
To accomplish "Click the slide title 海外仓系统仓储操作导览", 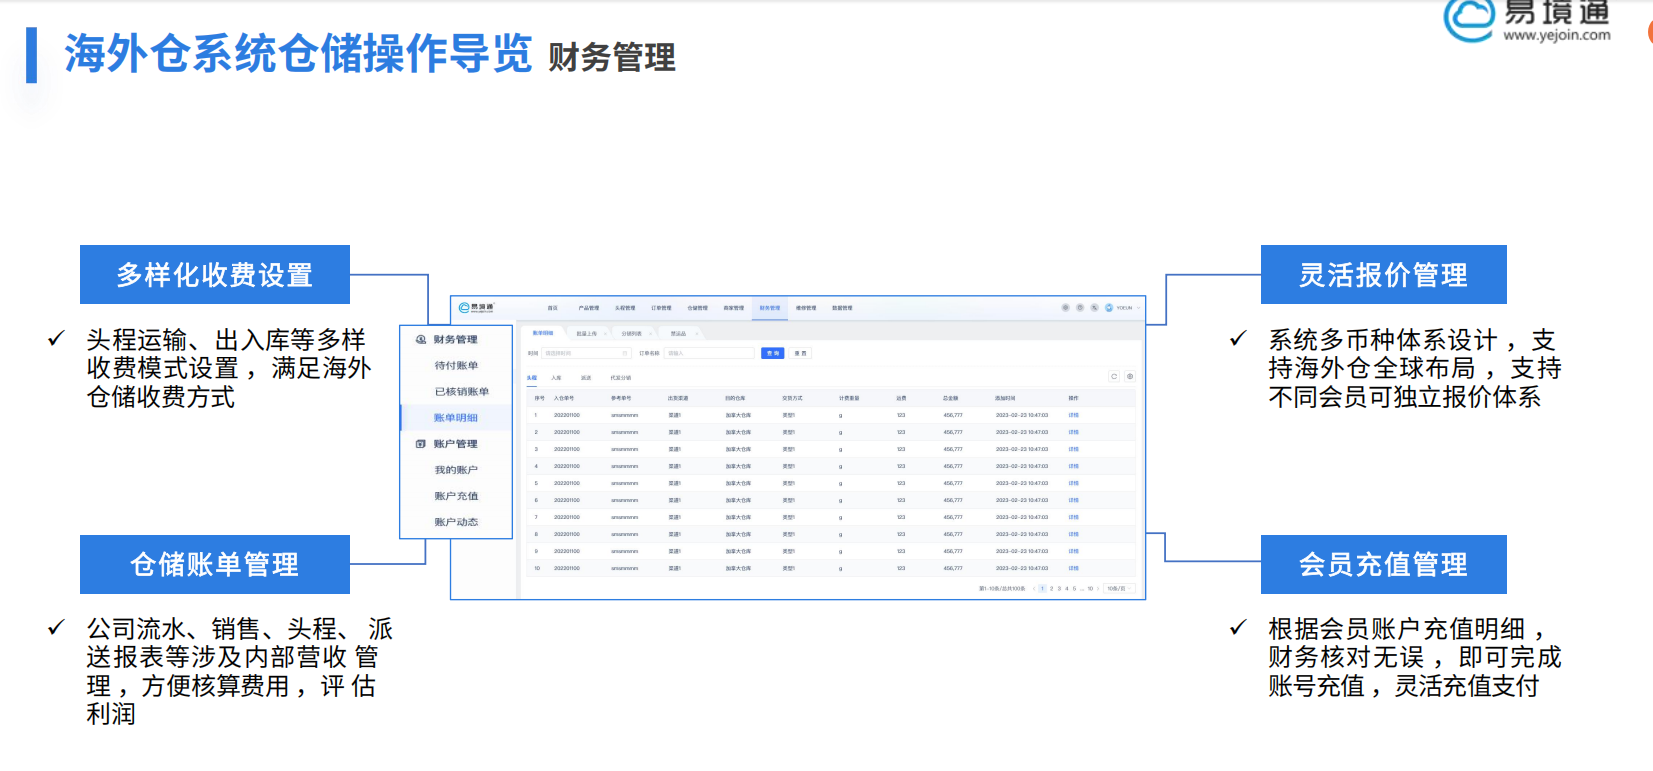I will point(298,54).
